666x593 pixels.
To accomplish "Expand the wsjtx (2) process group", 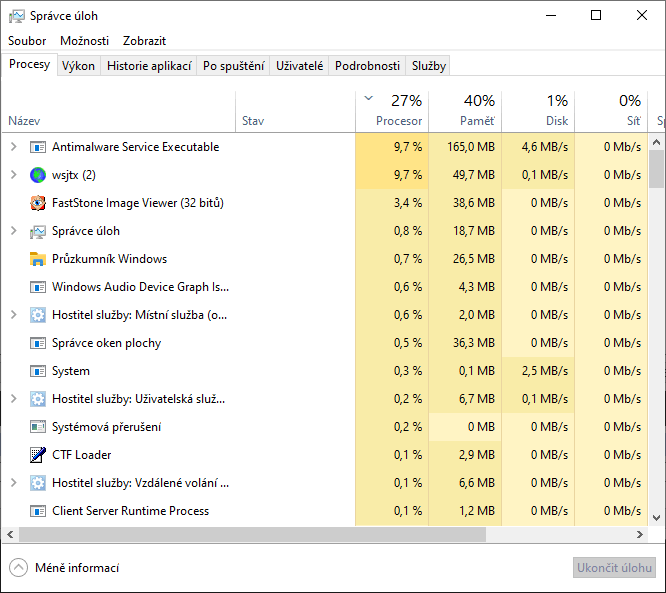I will [13, 175].
